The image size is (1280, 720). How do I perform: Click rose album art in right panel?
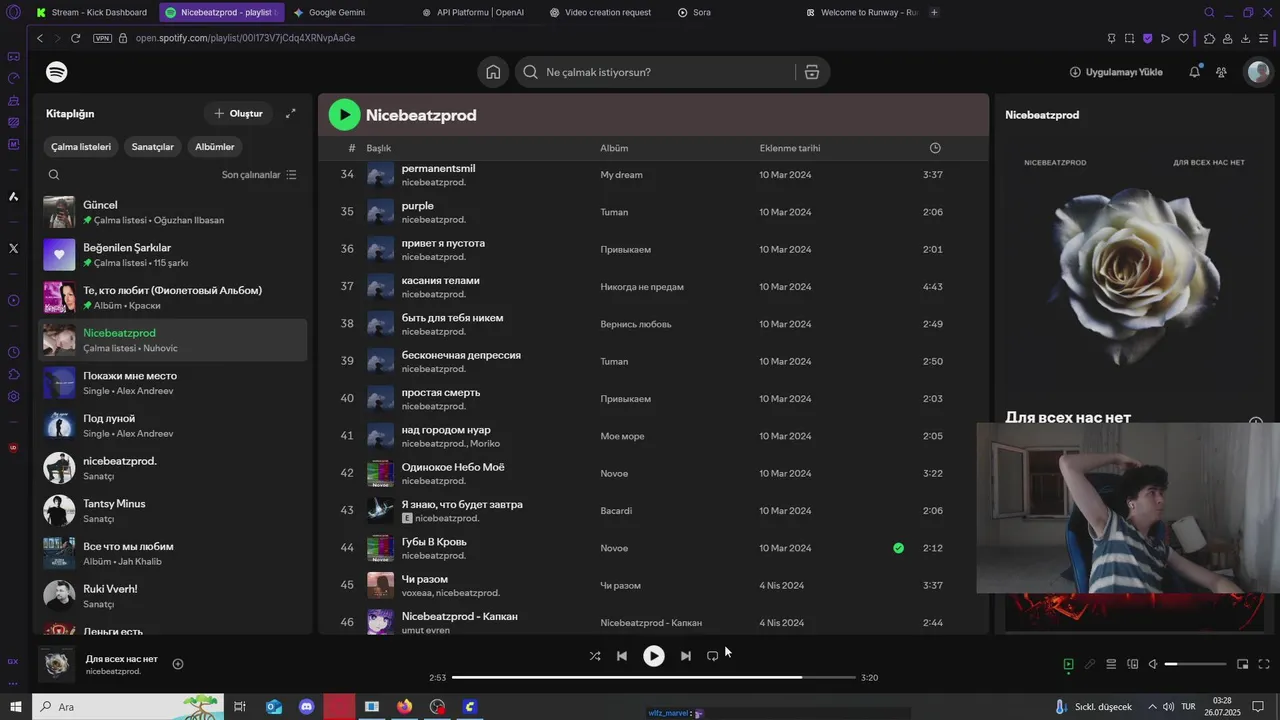pos(1136,272)
